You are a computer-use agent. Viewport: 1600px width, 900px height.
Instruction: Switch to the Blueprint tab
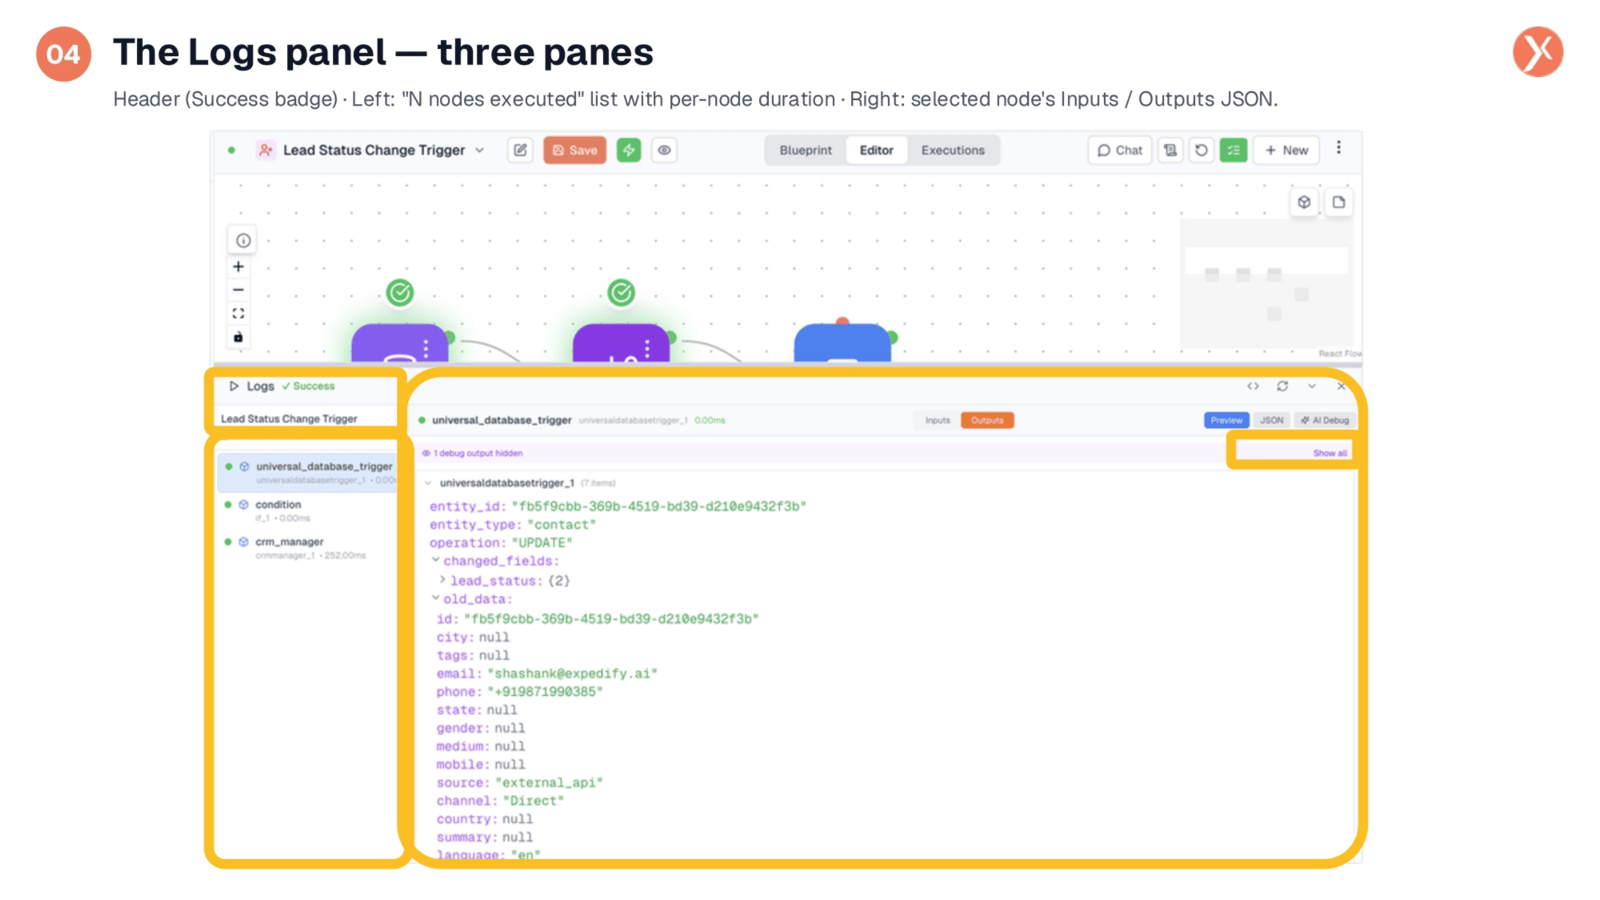tap(805, 150)
